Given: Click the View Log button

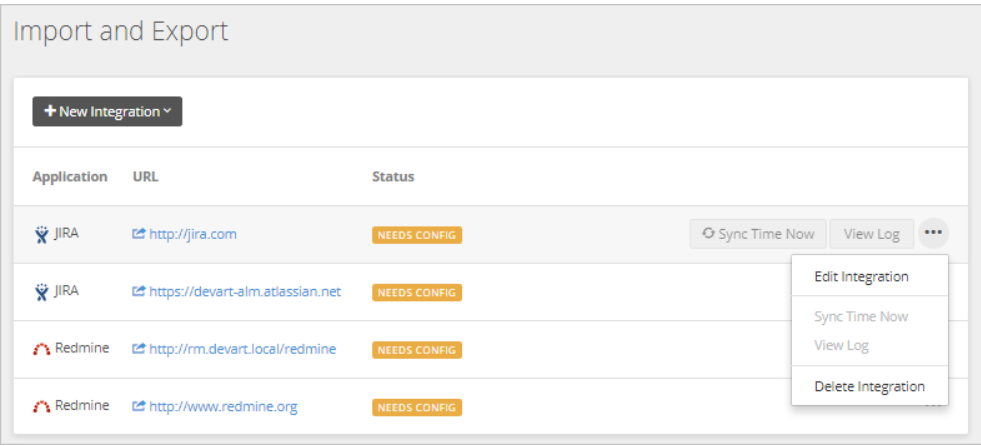Looking at the screenshot, I should 872,234.
